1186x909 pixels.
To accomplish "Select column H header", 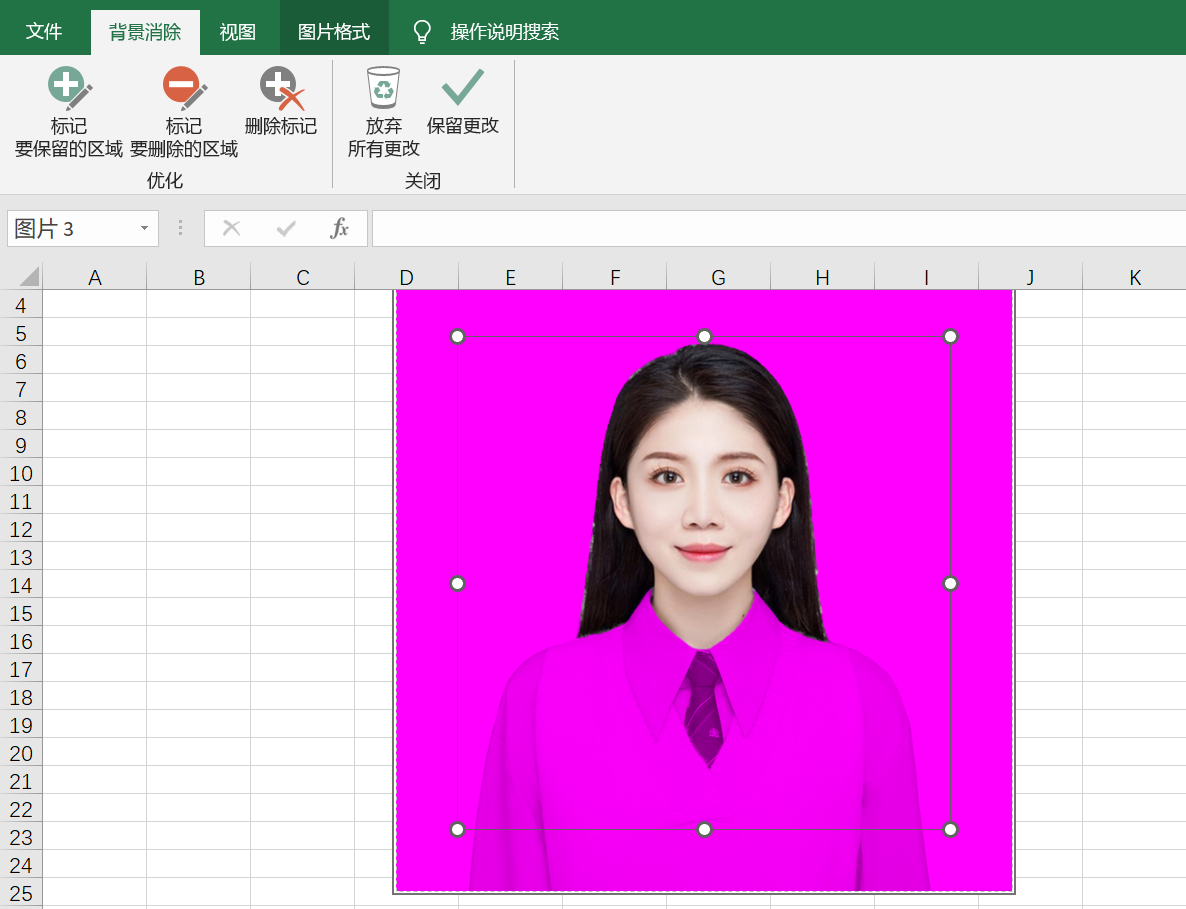I will (822, 277).
